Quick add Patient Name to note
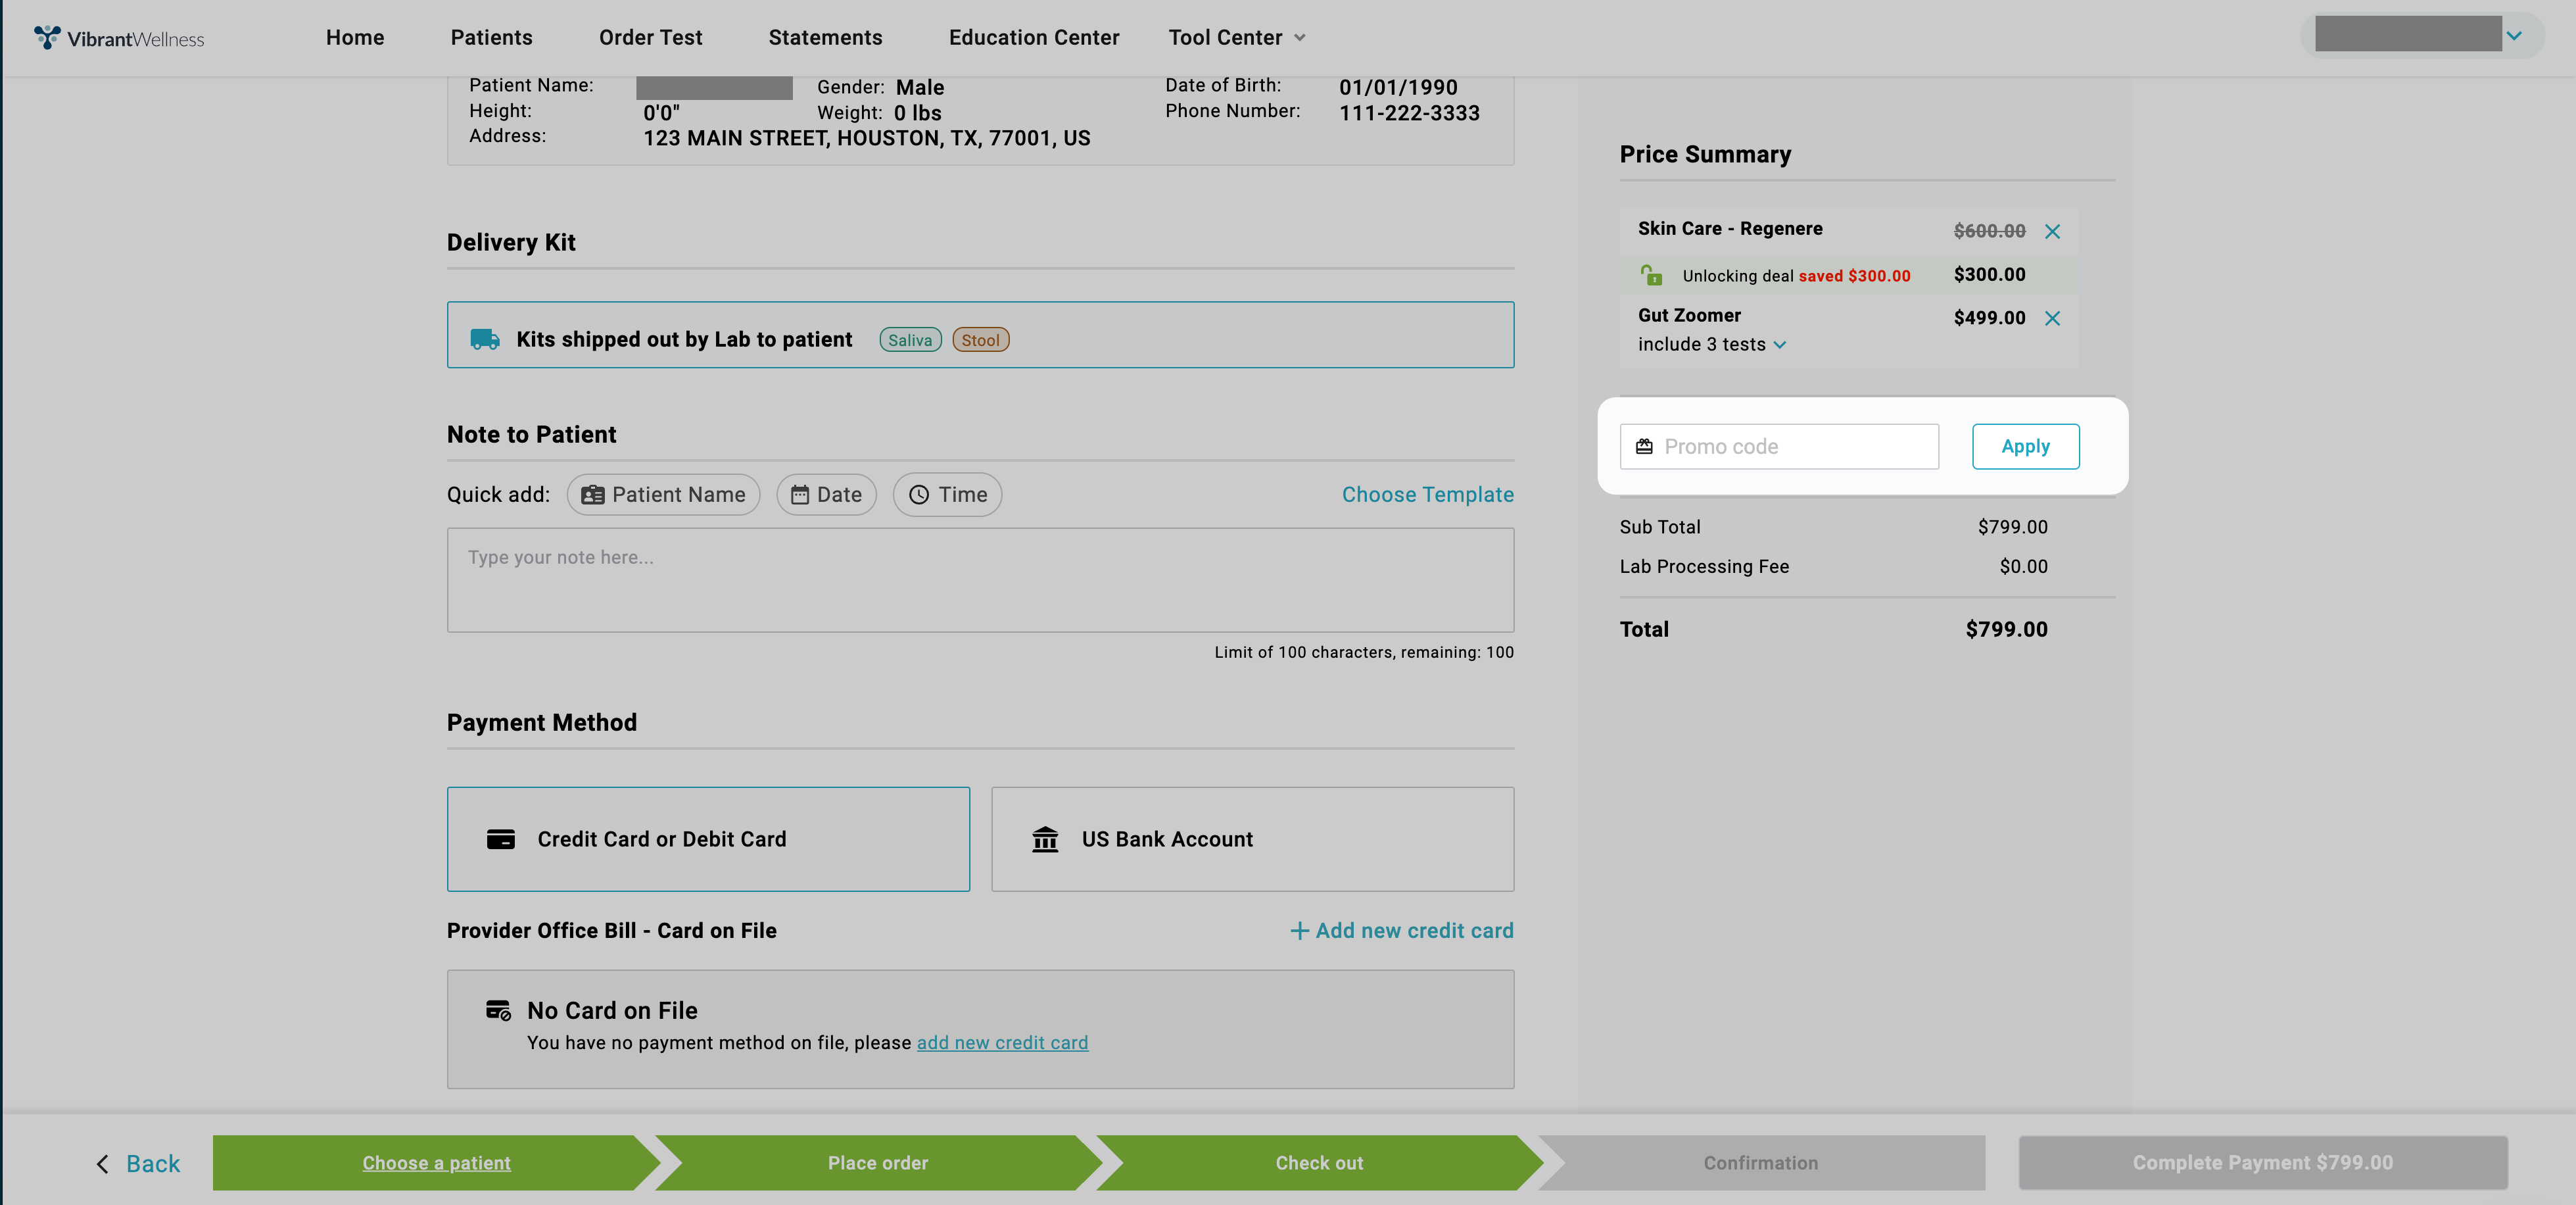Image resolution: width=2576 pixels, height=1205 pixels. pyautogui.click(x=663, y=495)
